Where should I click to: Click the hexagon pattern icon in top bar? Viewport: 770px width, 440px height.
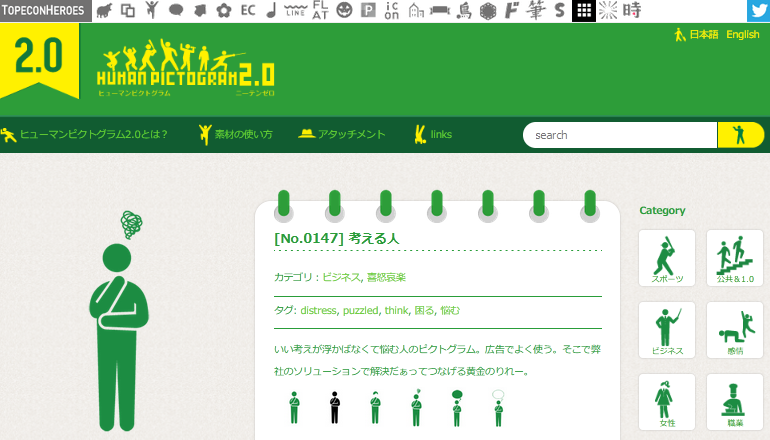[x=488, y=10]
